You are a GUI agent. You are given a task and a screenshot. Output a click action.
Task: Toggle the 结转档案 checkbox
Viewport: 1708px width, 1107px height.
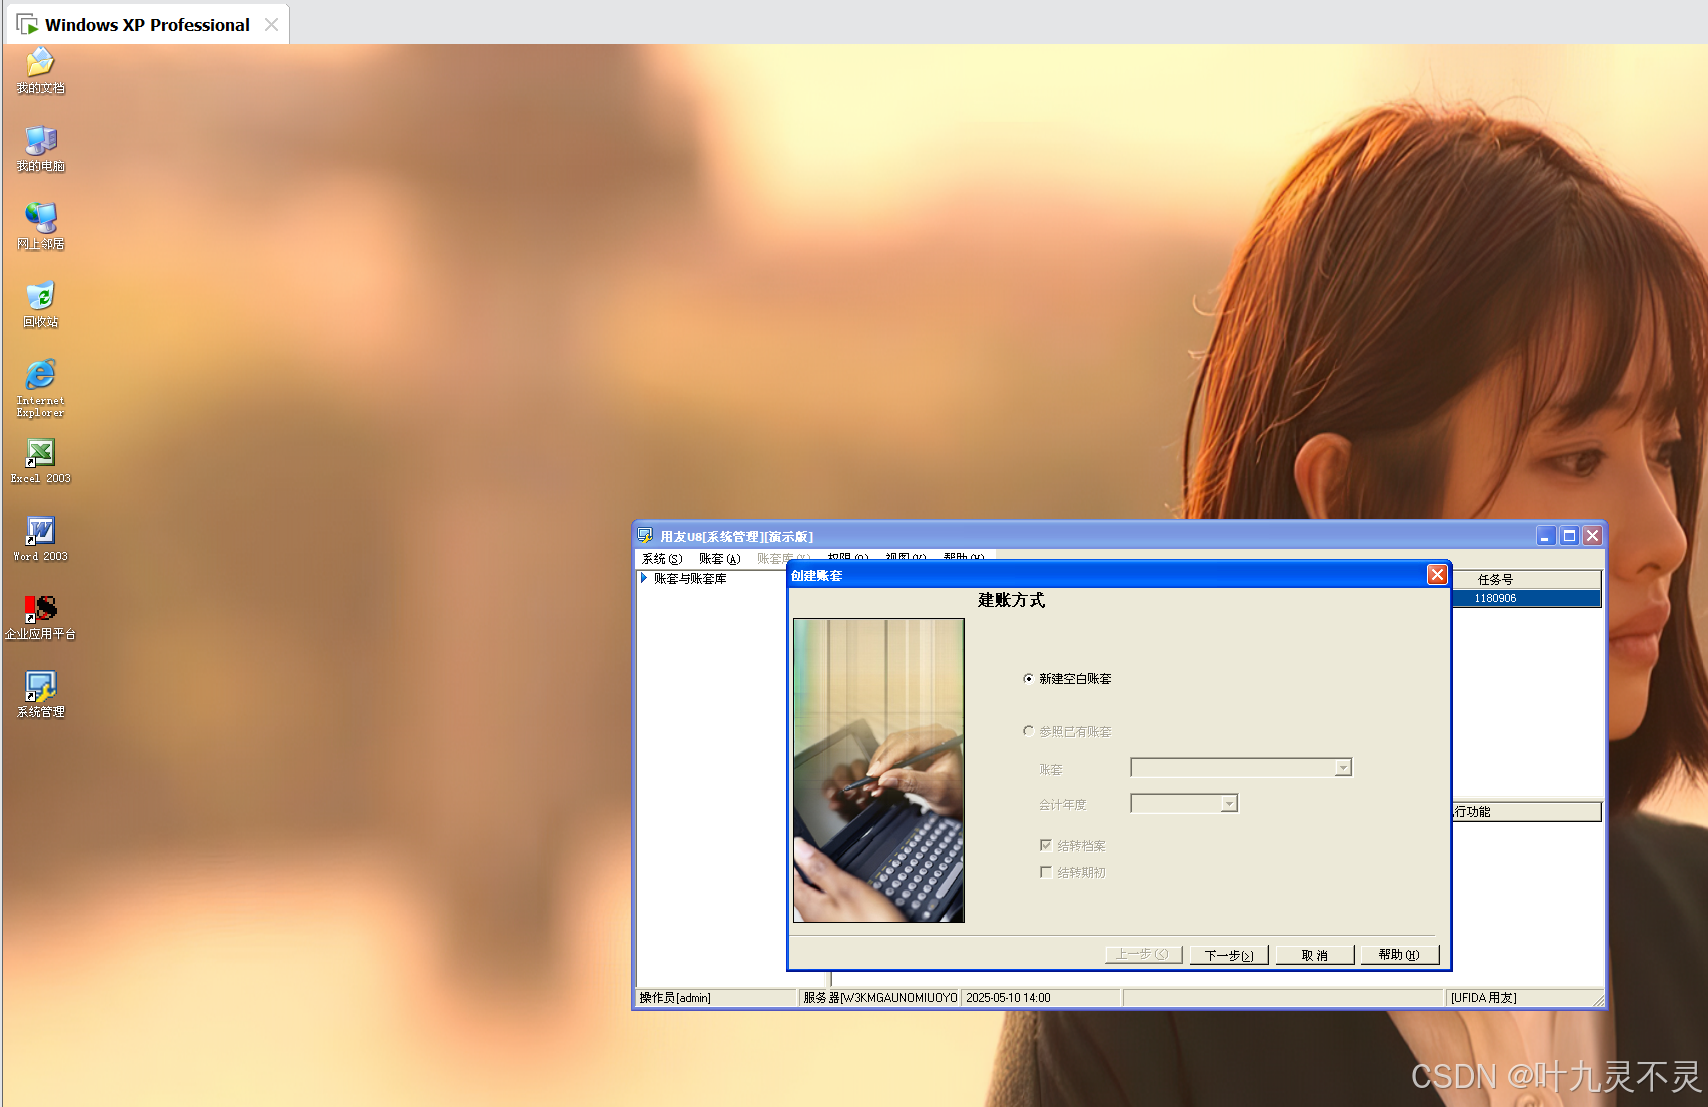point(1046,845)
